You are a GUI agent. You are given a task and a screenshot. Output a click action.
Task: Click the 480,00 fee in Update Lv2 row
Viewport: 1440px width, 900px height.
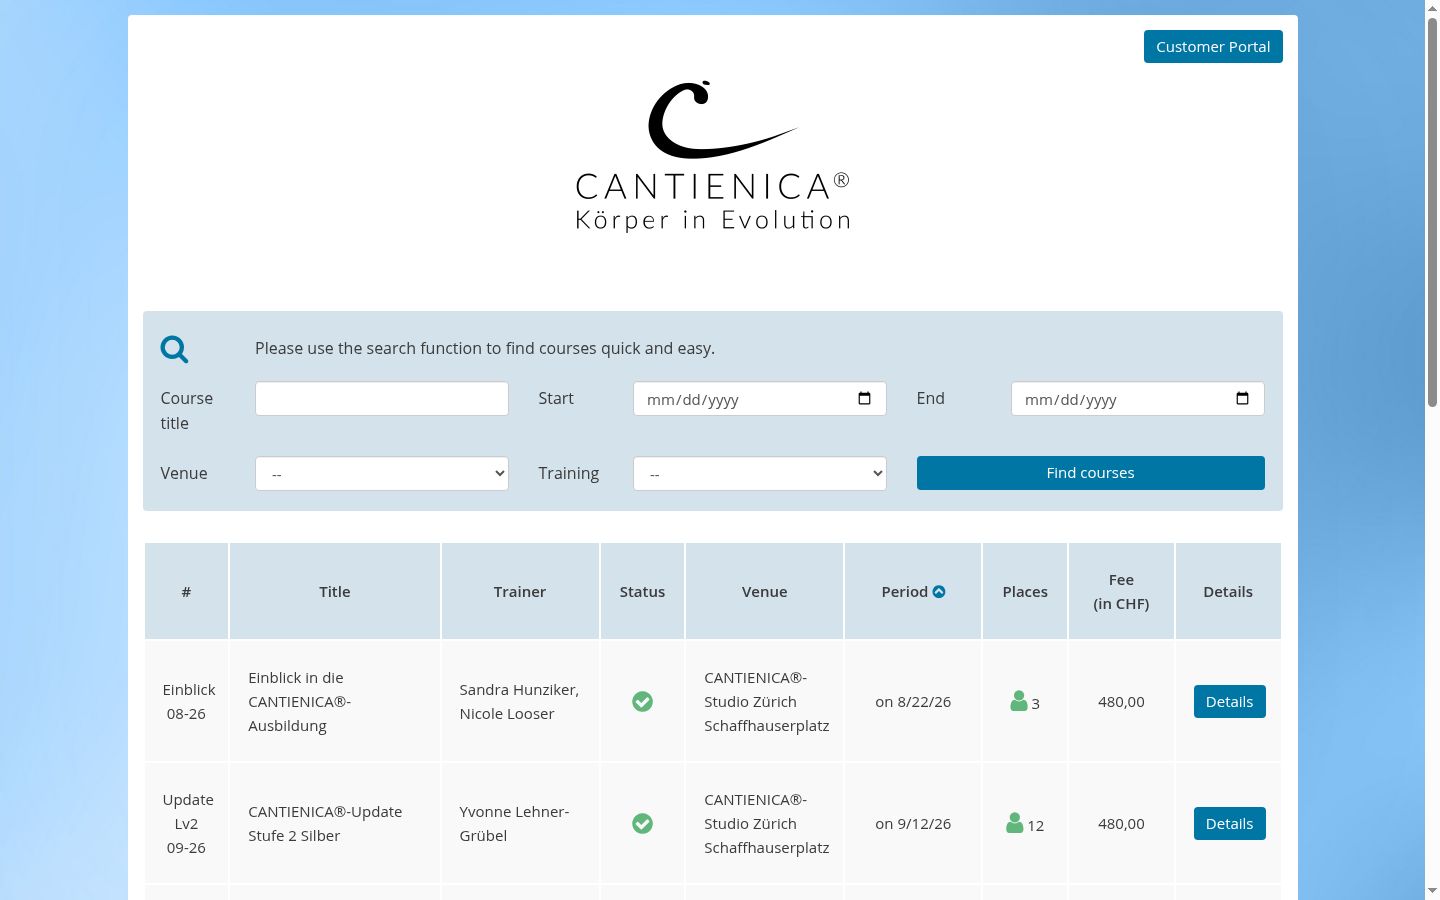(x=1121, y=824)
